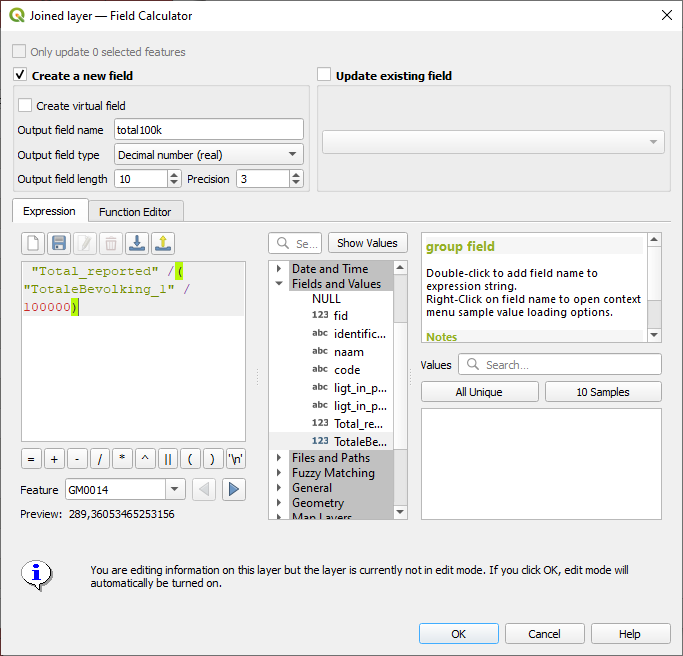Insert an opening parenthesis

190,459
